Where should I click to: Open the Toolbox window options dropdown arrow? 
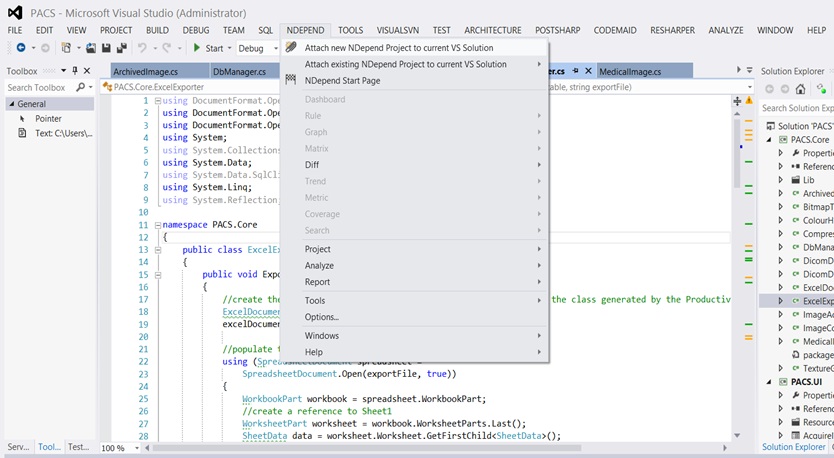pos(63,70)
